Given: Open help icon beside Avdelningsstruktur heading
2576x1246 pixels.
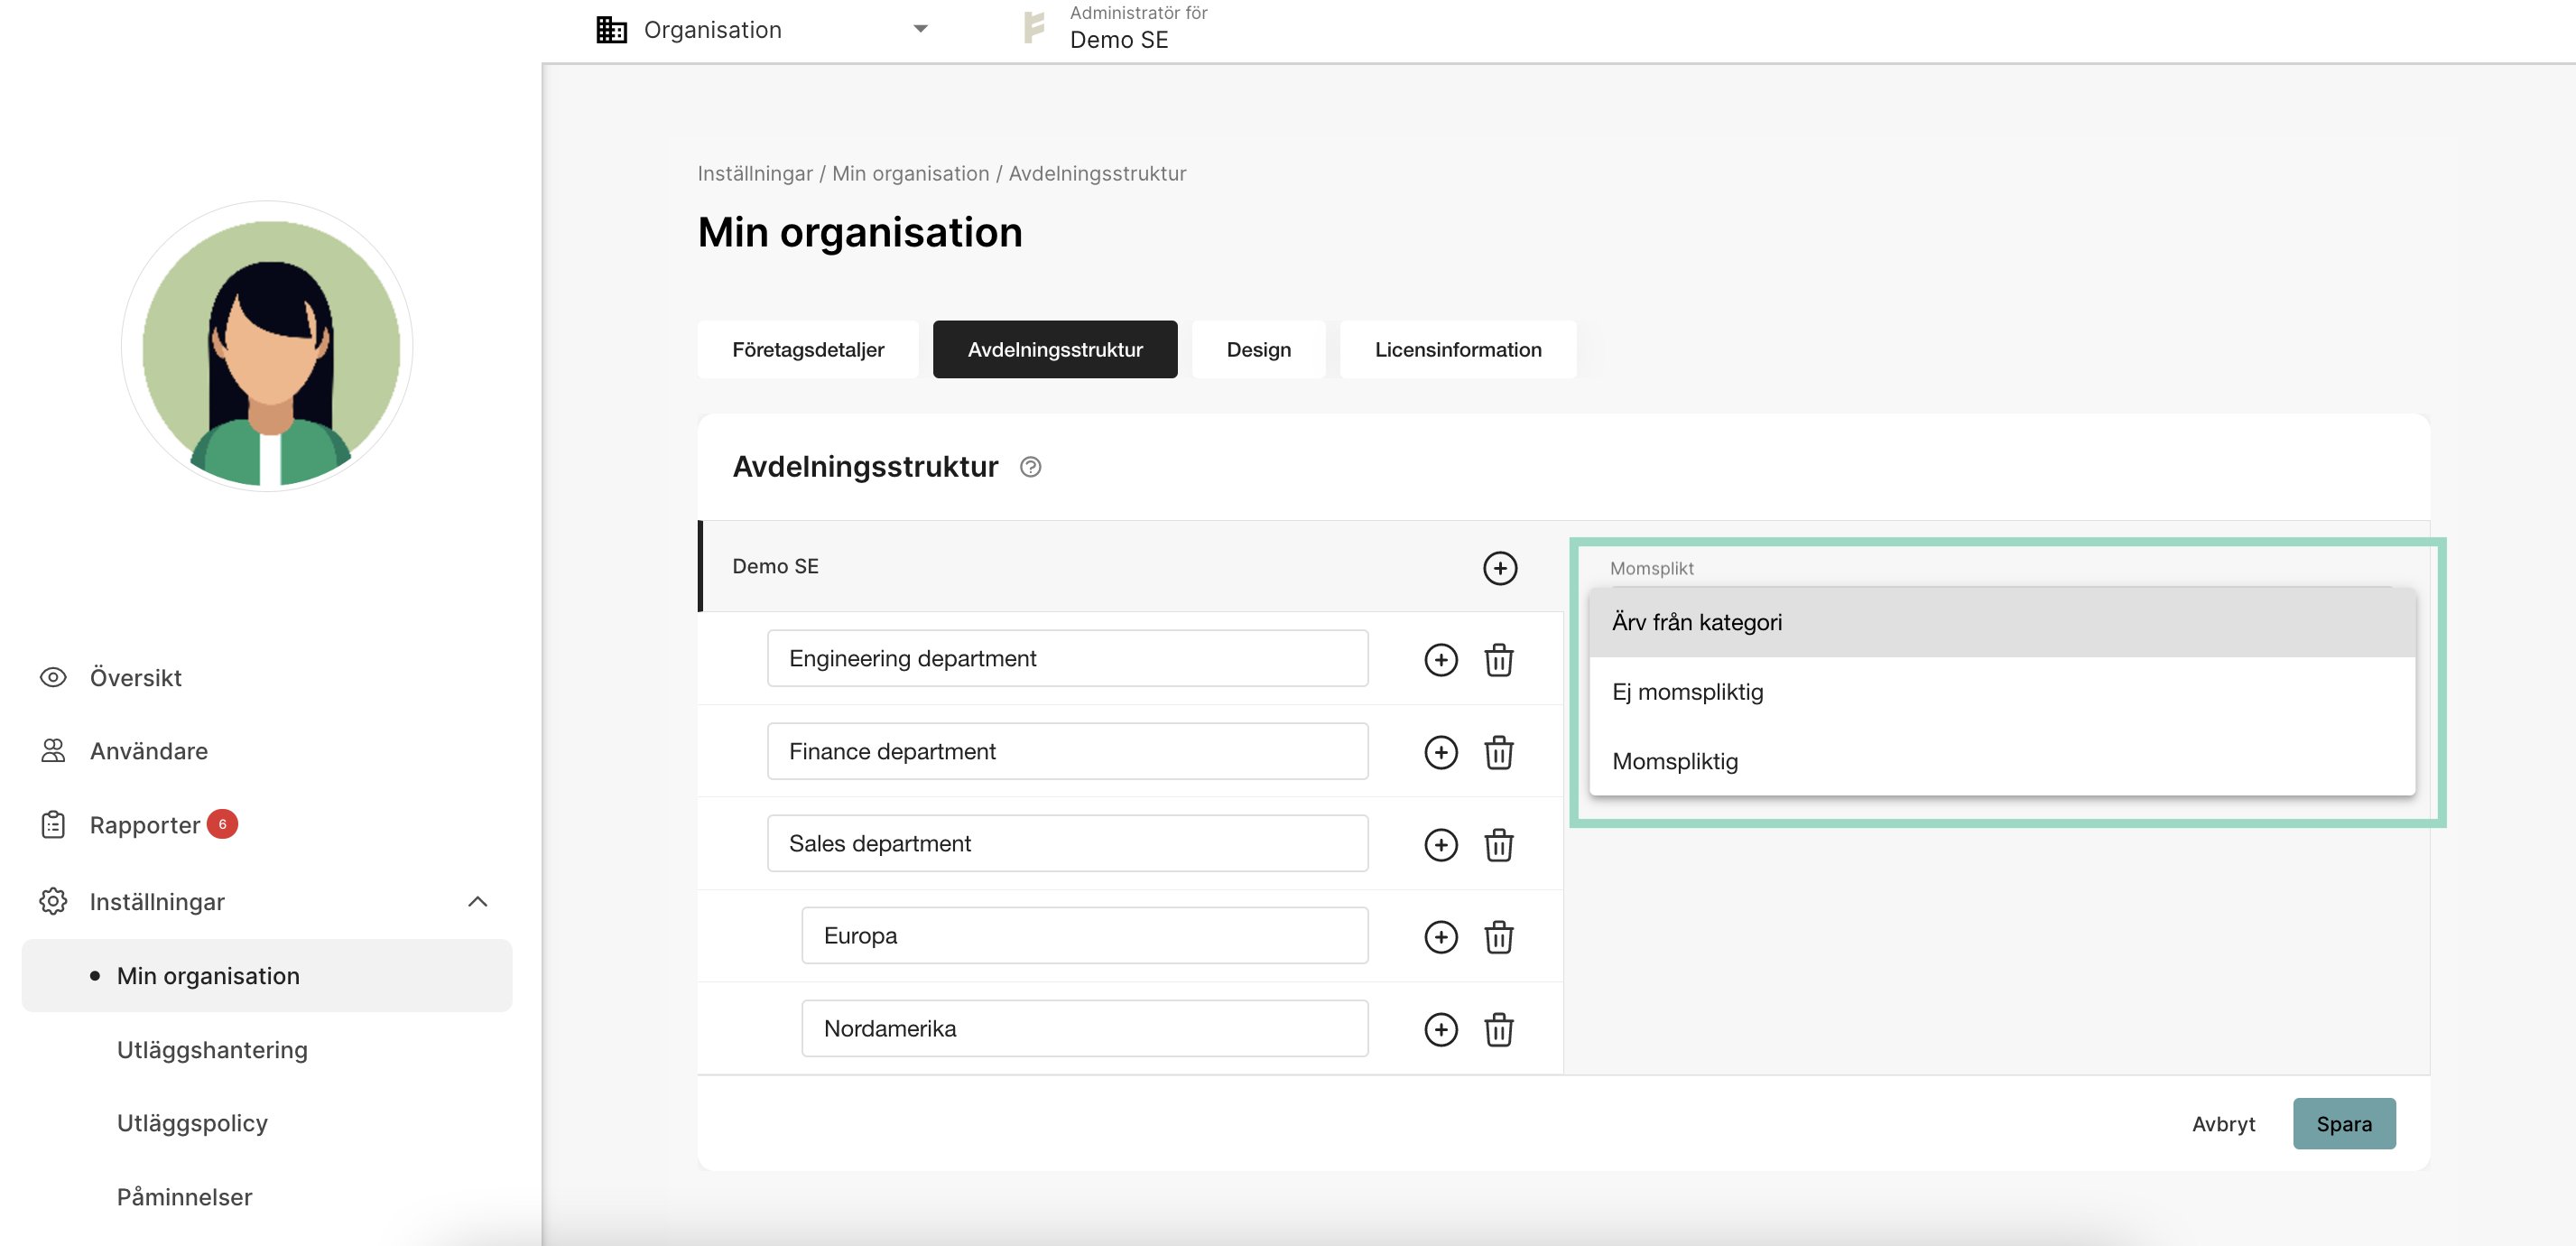Looking at the screenshot, I should pyautogui.click(x=1030, y=467).
